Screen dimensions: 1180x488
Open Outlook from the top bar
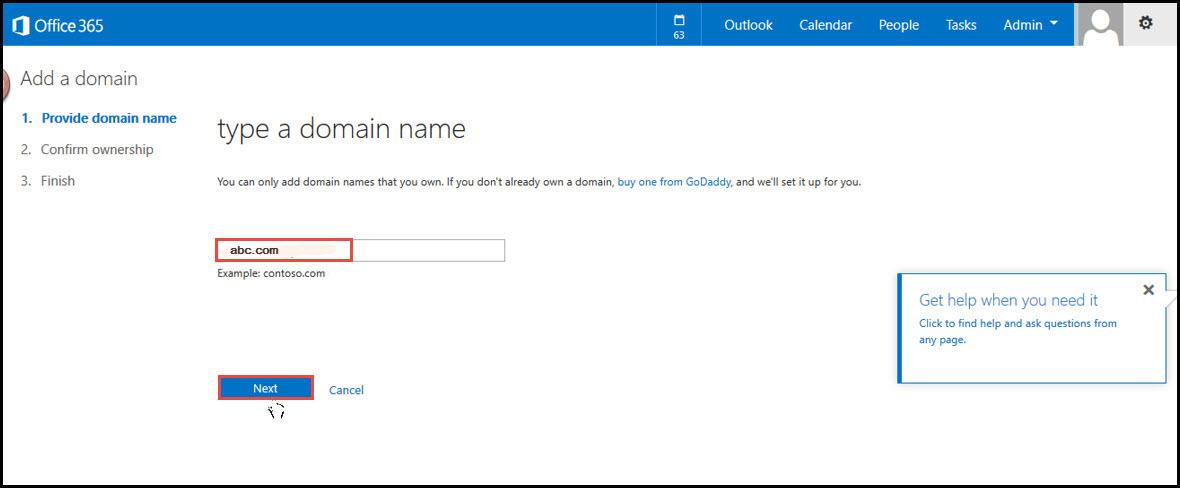pyautogui.click(x=748, y=25)
